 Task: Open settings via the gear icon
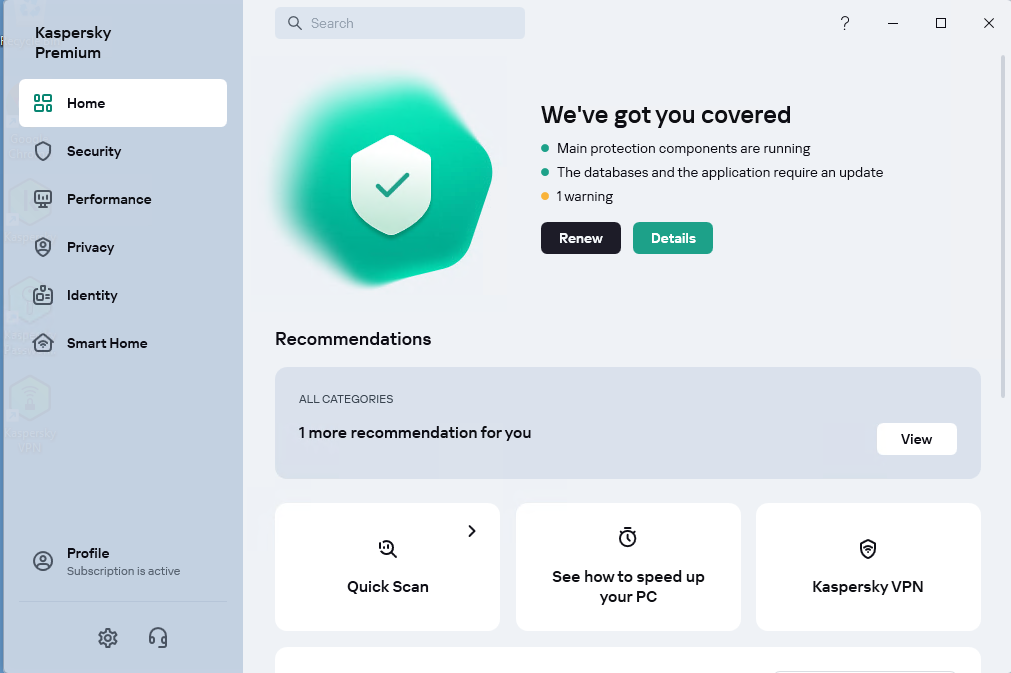point(108,638)
